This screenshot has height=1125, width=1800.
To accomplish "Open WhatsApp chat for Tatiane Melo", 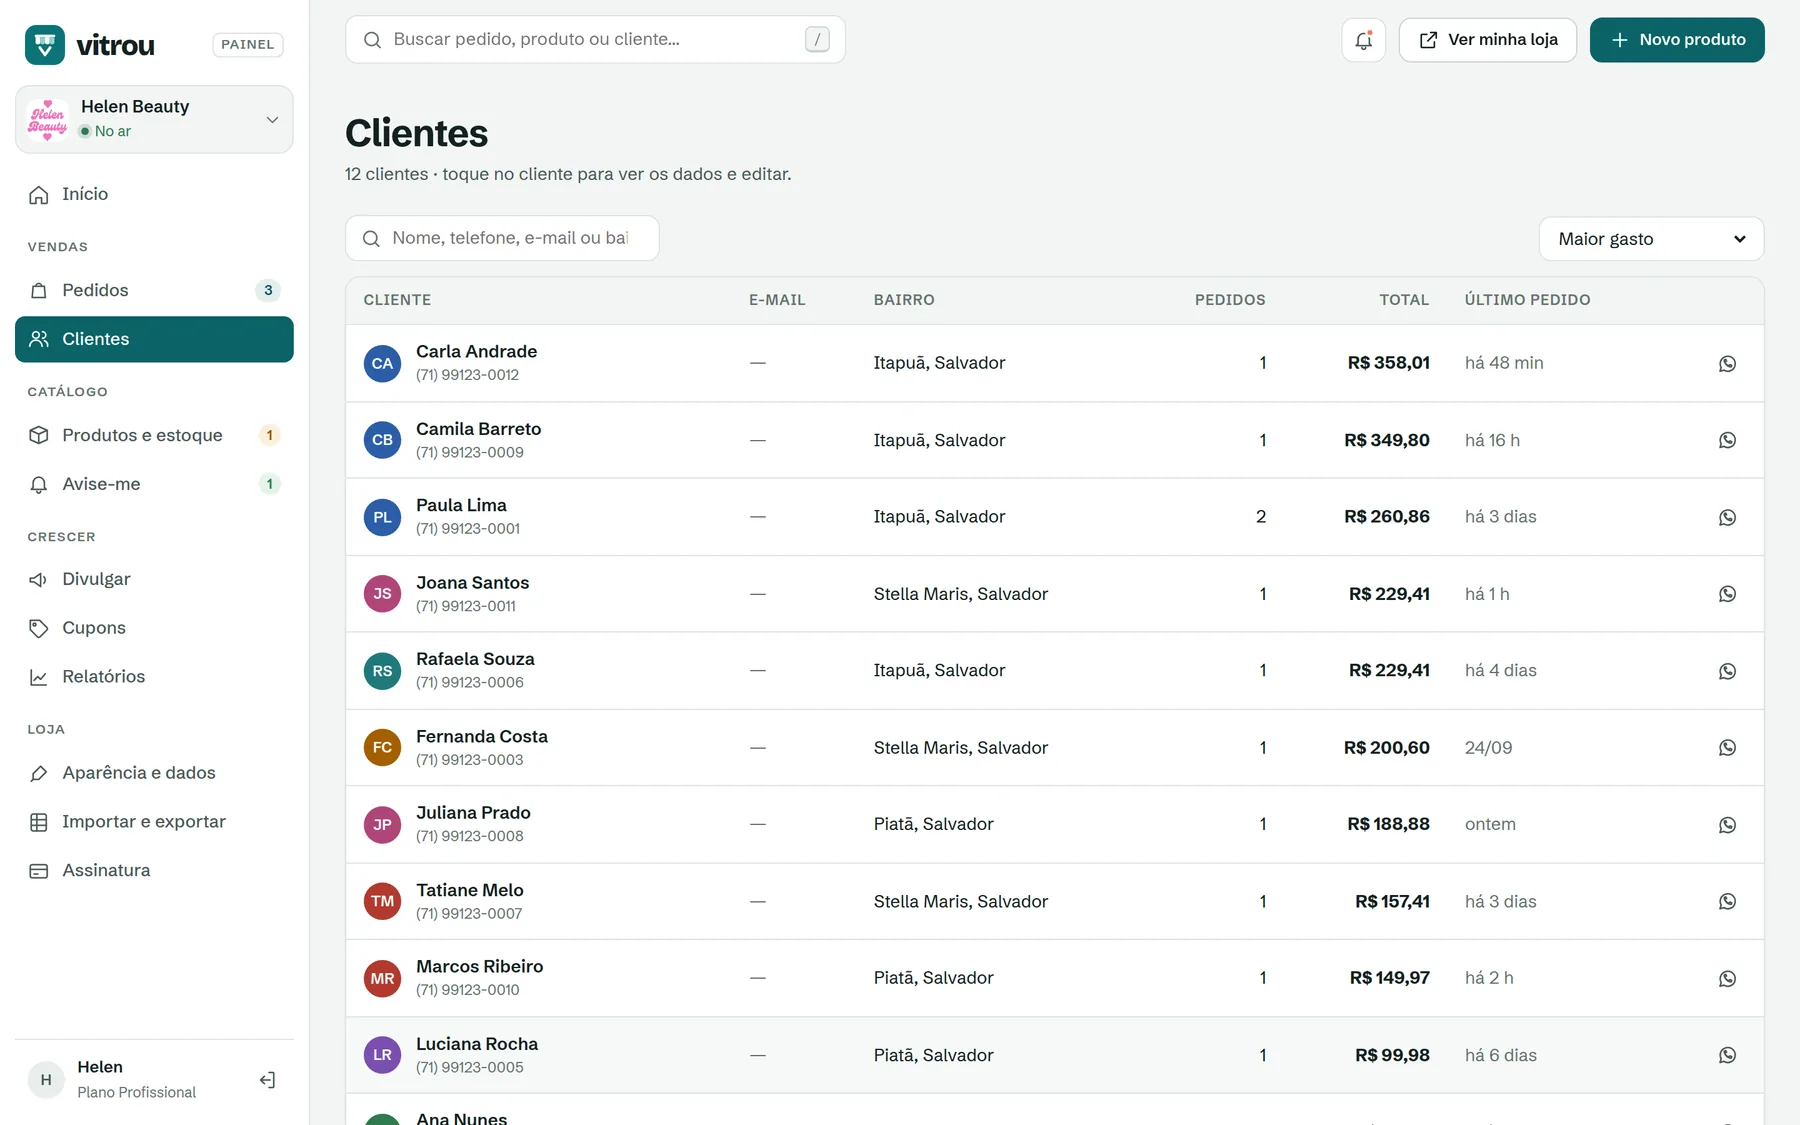I will pyautogui.click(x=1727, y=902).
